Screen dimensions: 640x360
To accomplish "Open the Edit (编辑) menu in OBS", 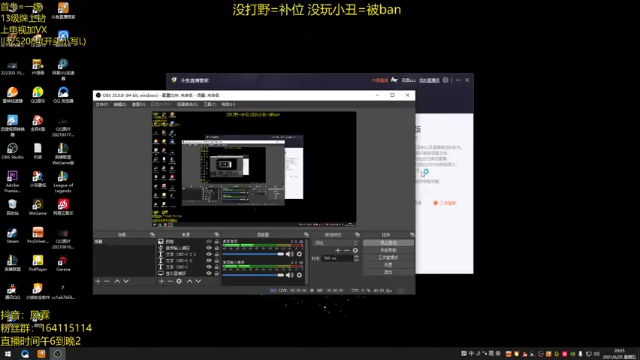I will (x=120, y=104).
